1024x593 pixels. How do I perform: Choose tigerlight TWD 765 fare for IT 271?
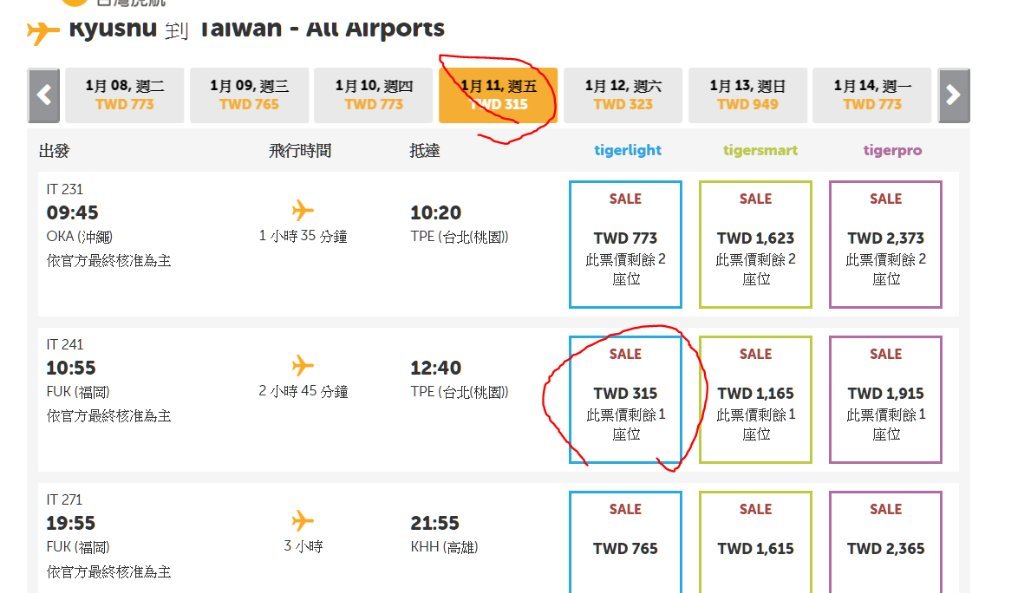coord(626,543)
